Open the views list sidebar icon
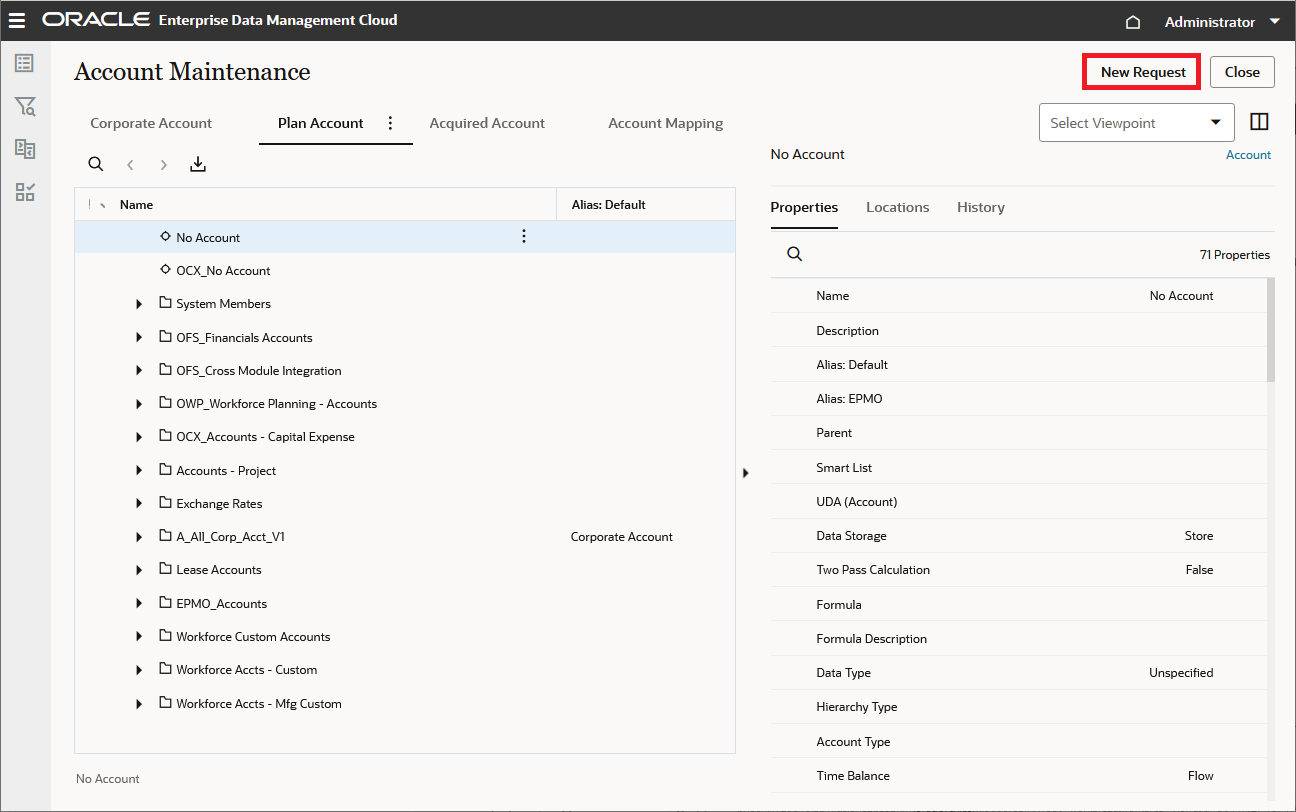1296x812 pixels. (25, 63)
